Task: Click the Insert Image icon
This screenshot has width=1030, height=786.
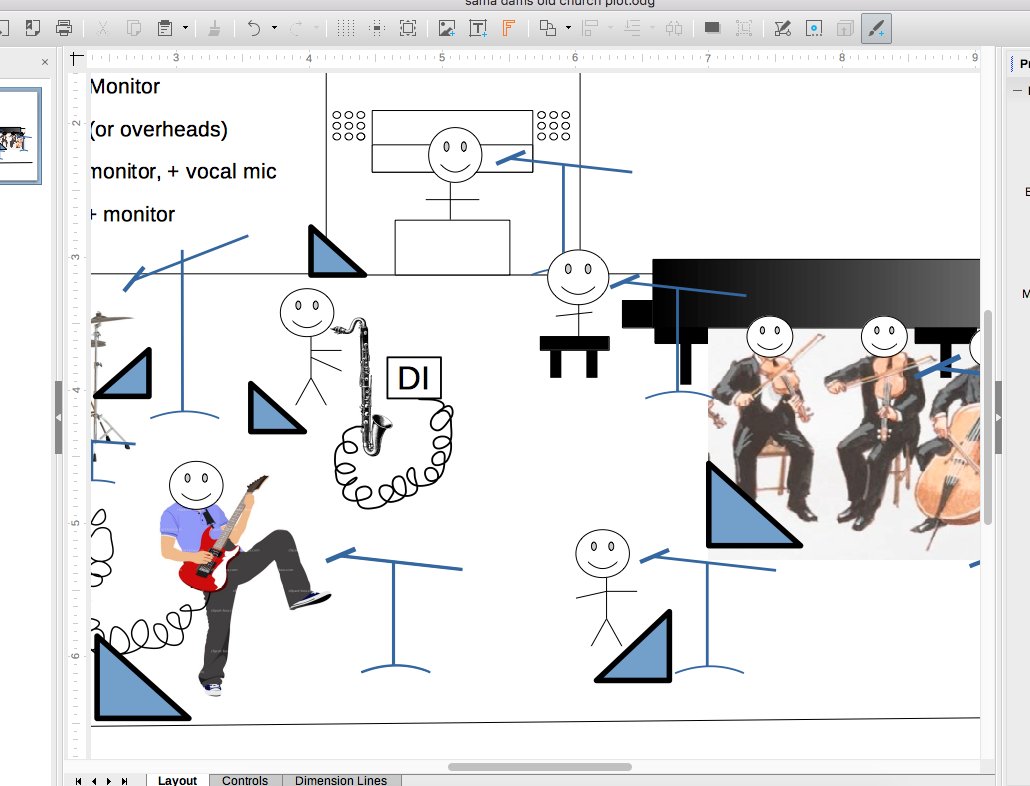Action: point(447,28)
